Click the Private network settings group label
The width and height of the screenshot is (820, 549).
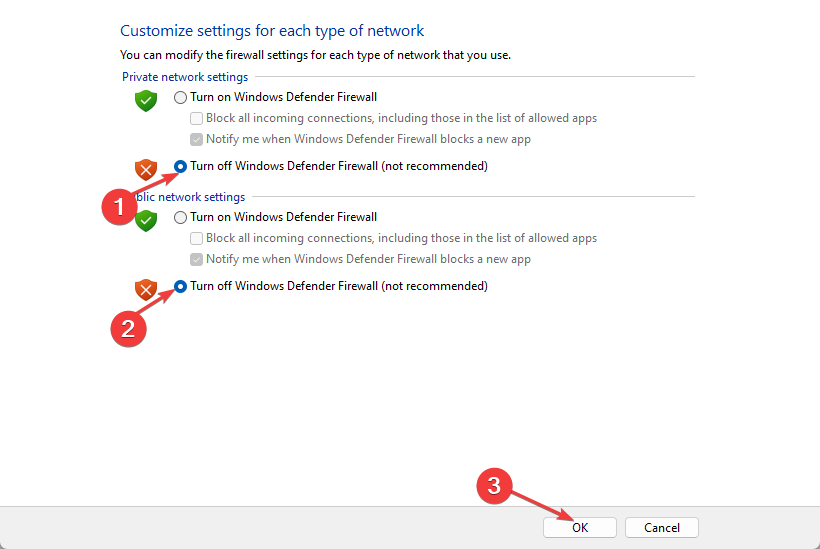(x=185, y=77)
